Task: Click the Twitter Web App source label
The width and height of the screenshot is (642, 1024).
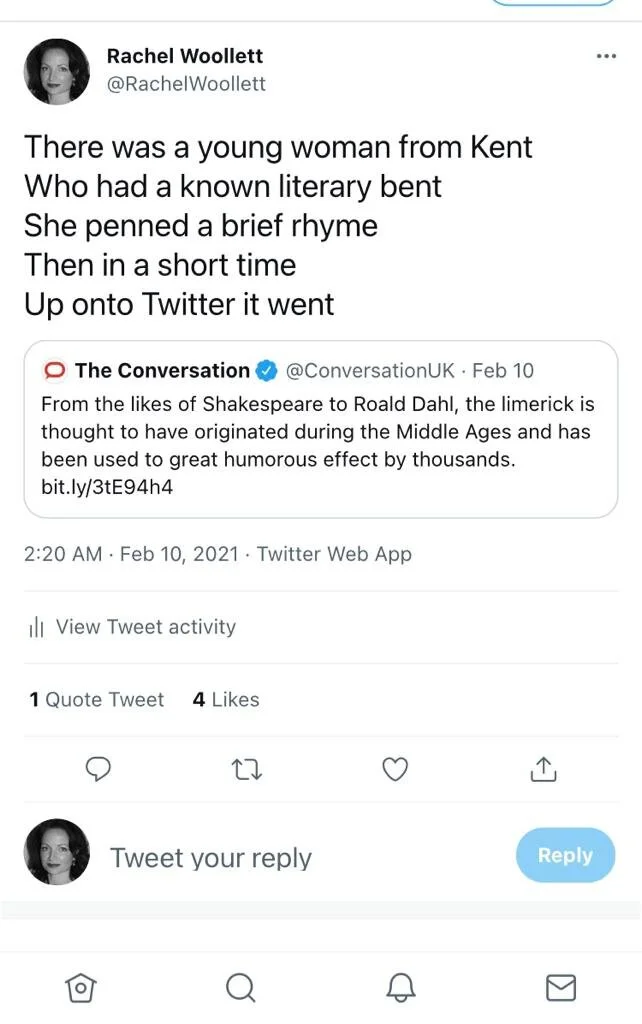Action: coord(334,554)
